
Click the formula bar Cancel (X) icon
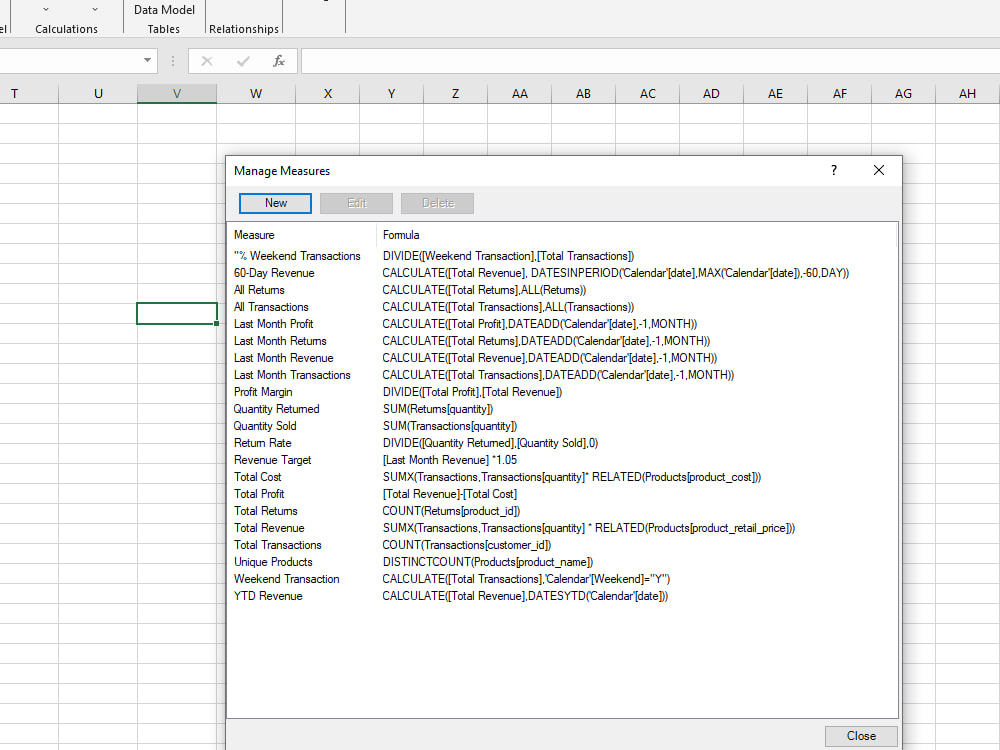pyautogui.click(x=207, y=60)
